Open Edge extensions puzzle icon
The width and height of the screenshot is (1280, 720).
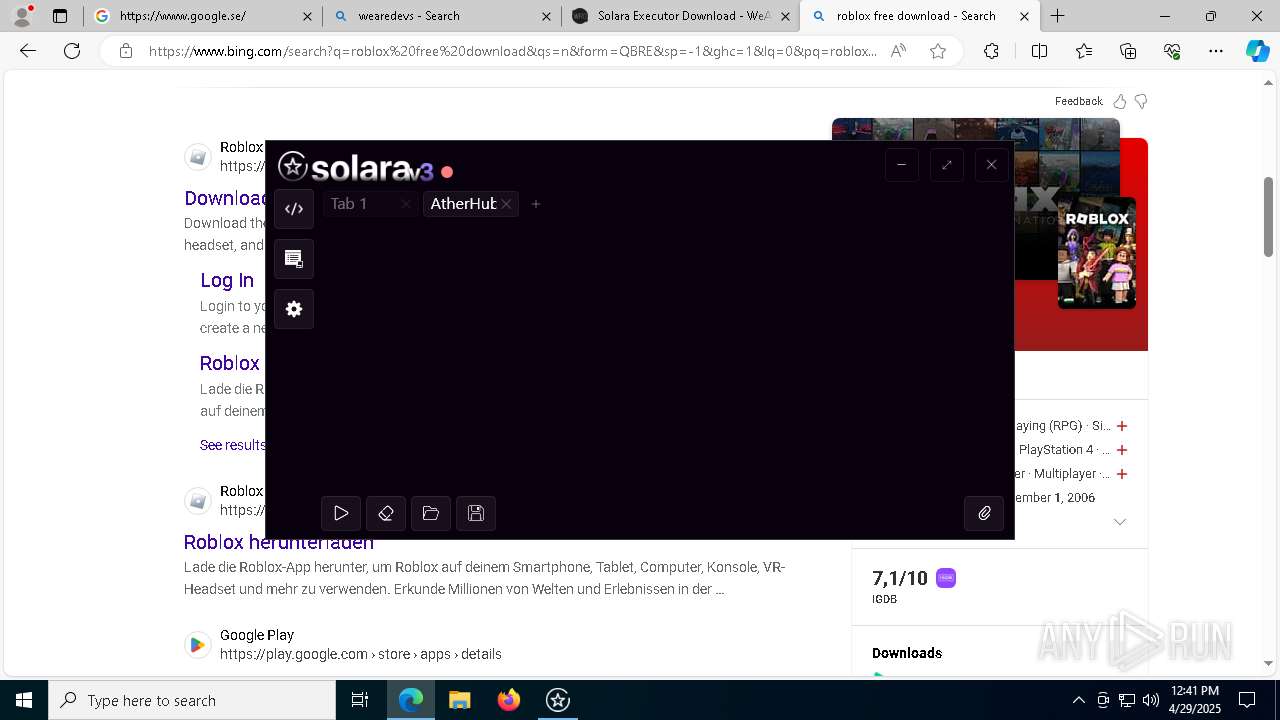tap(991, 51)
